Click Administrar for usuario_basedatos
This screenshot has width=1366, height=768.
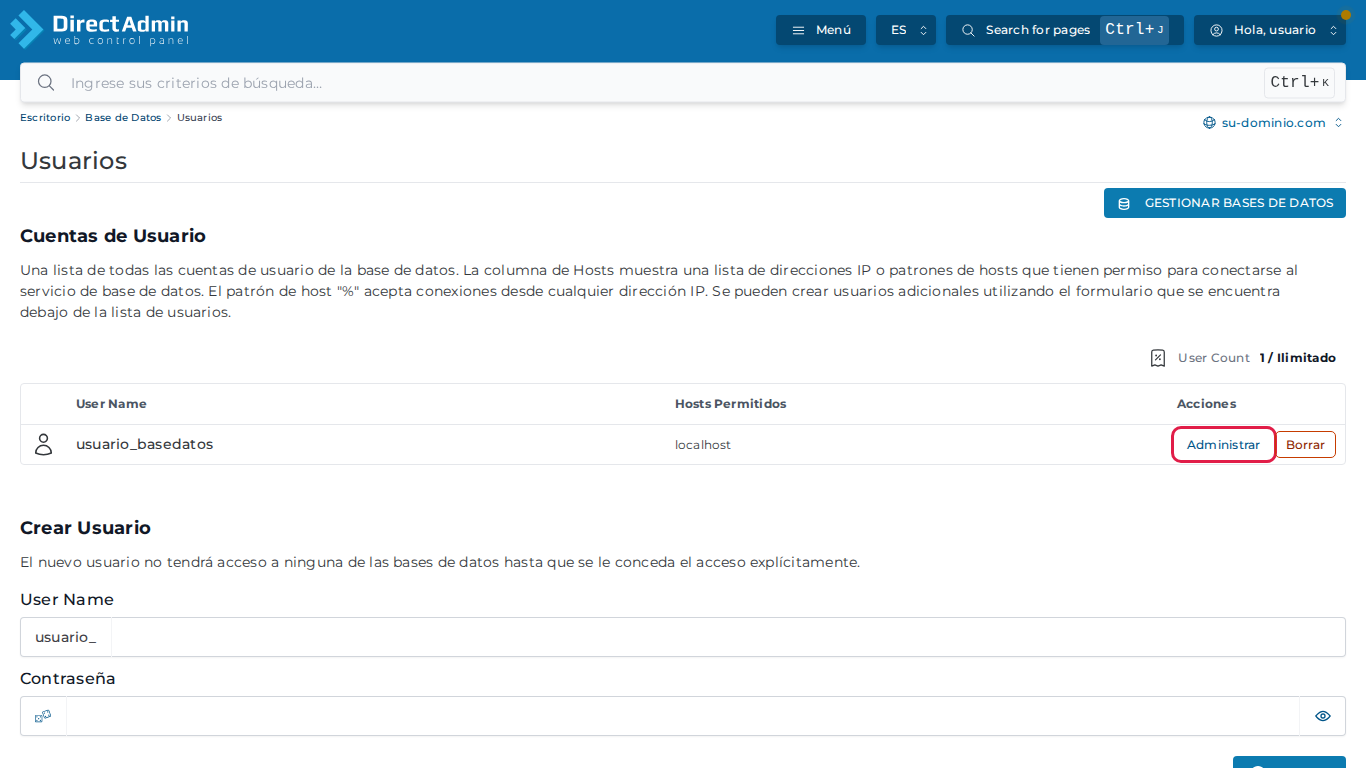tap(1223, 445)
